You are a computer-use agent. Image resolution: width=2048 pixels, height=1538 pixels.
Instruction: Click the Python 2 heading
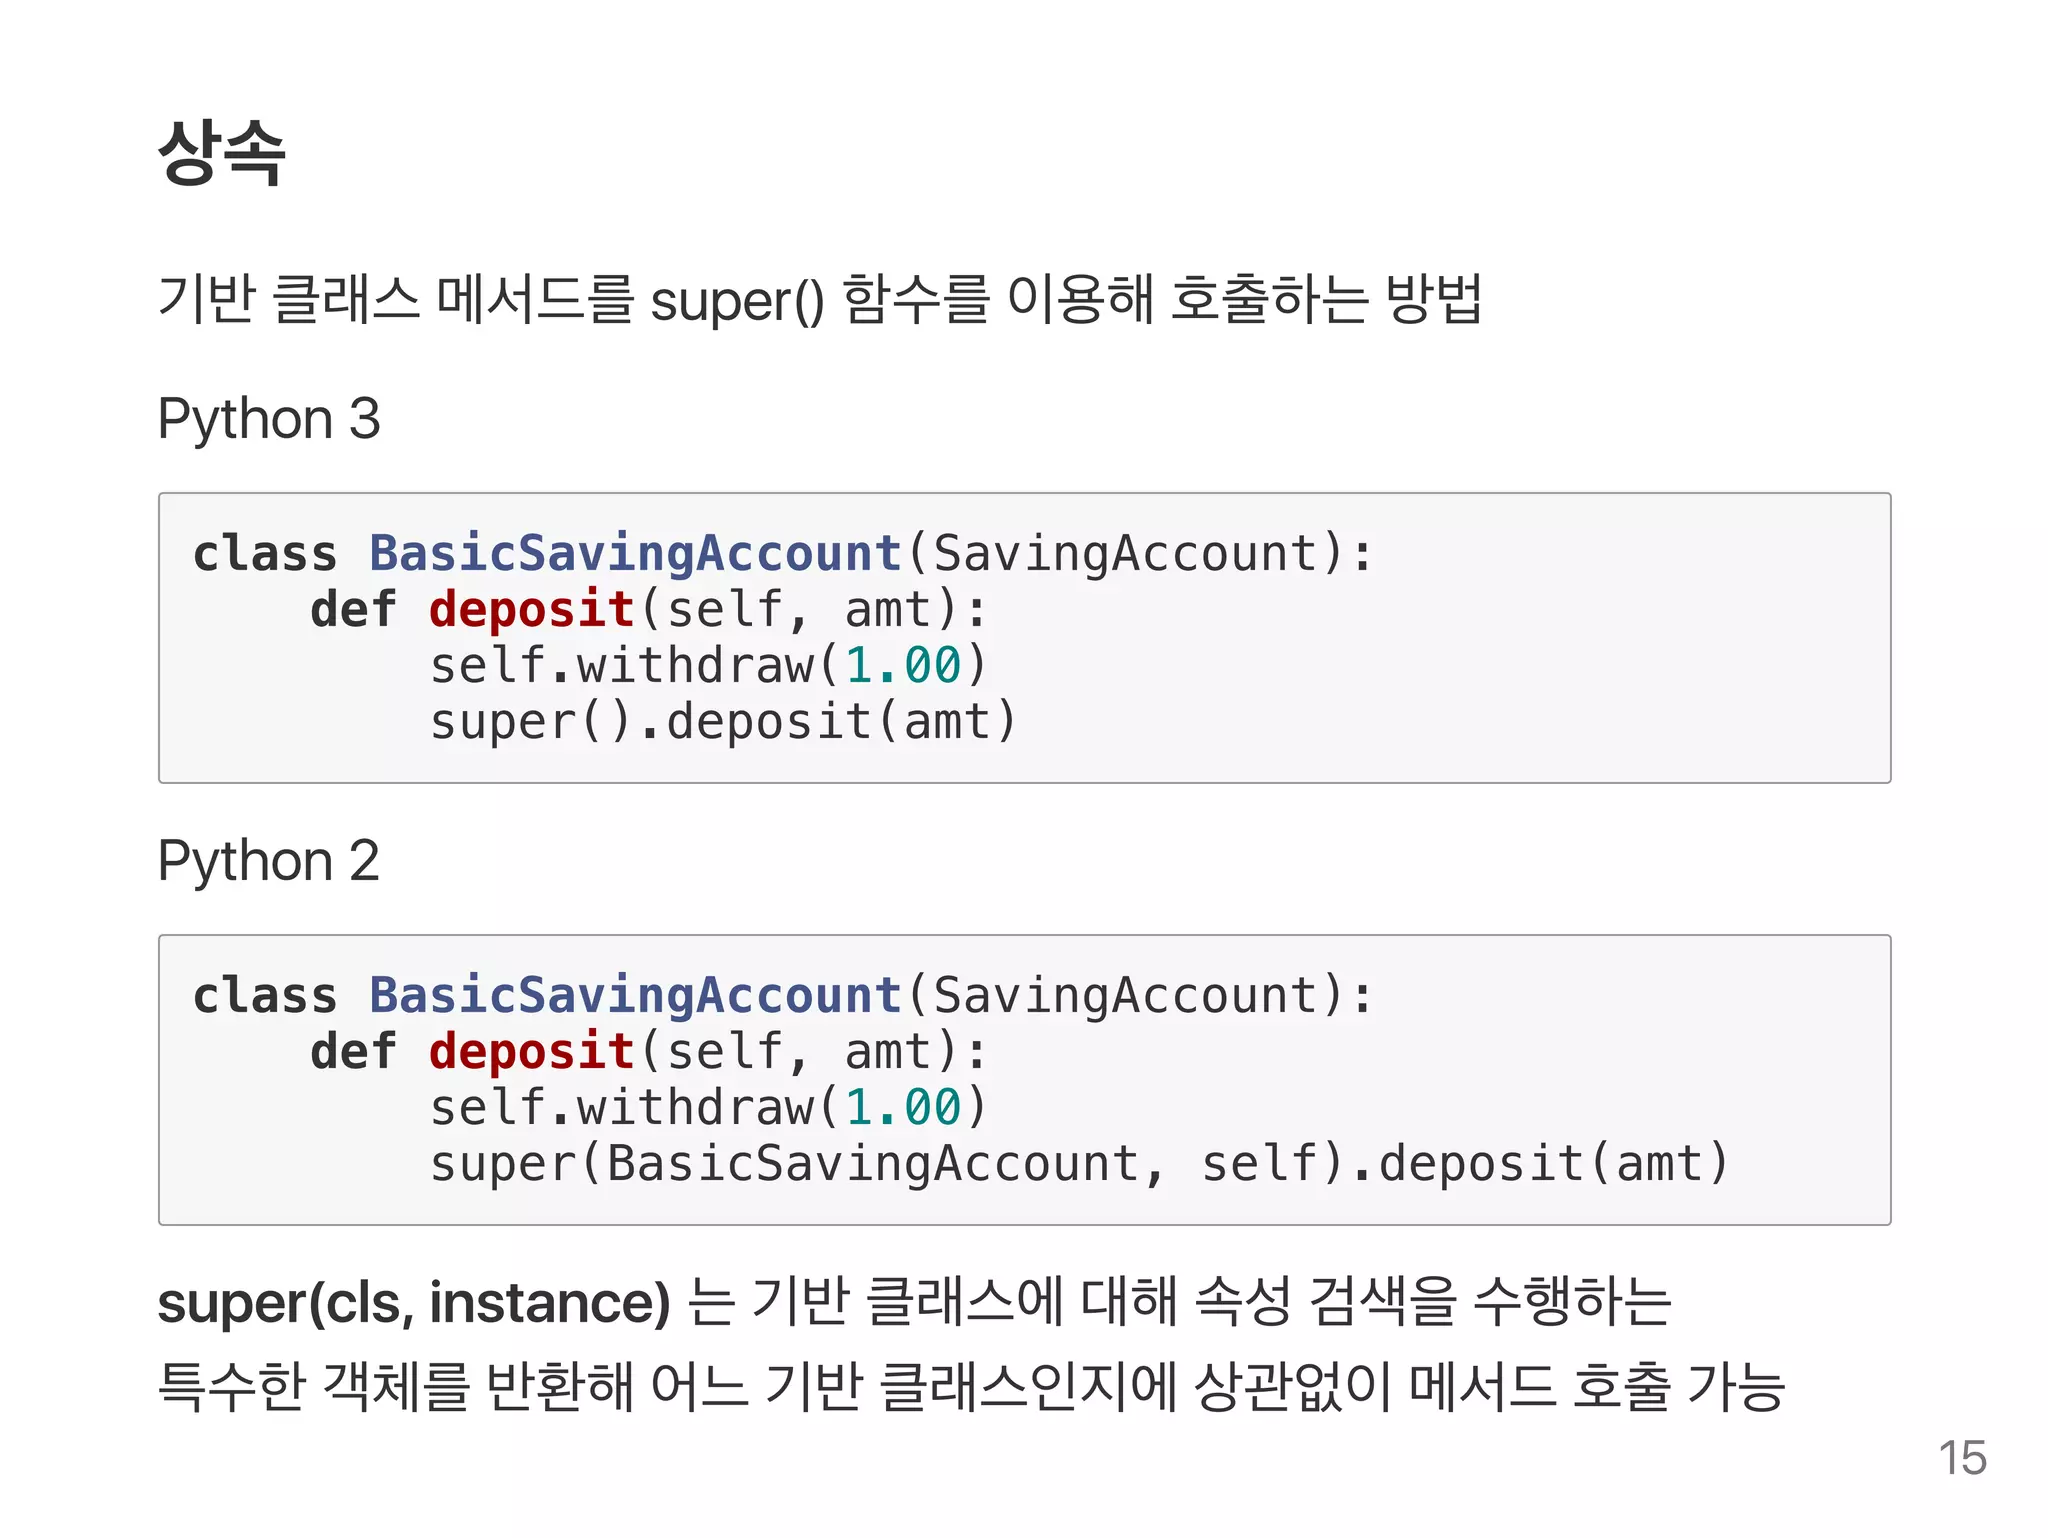pyautogui.click(x=269, y=862)
